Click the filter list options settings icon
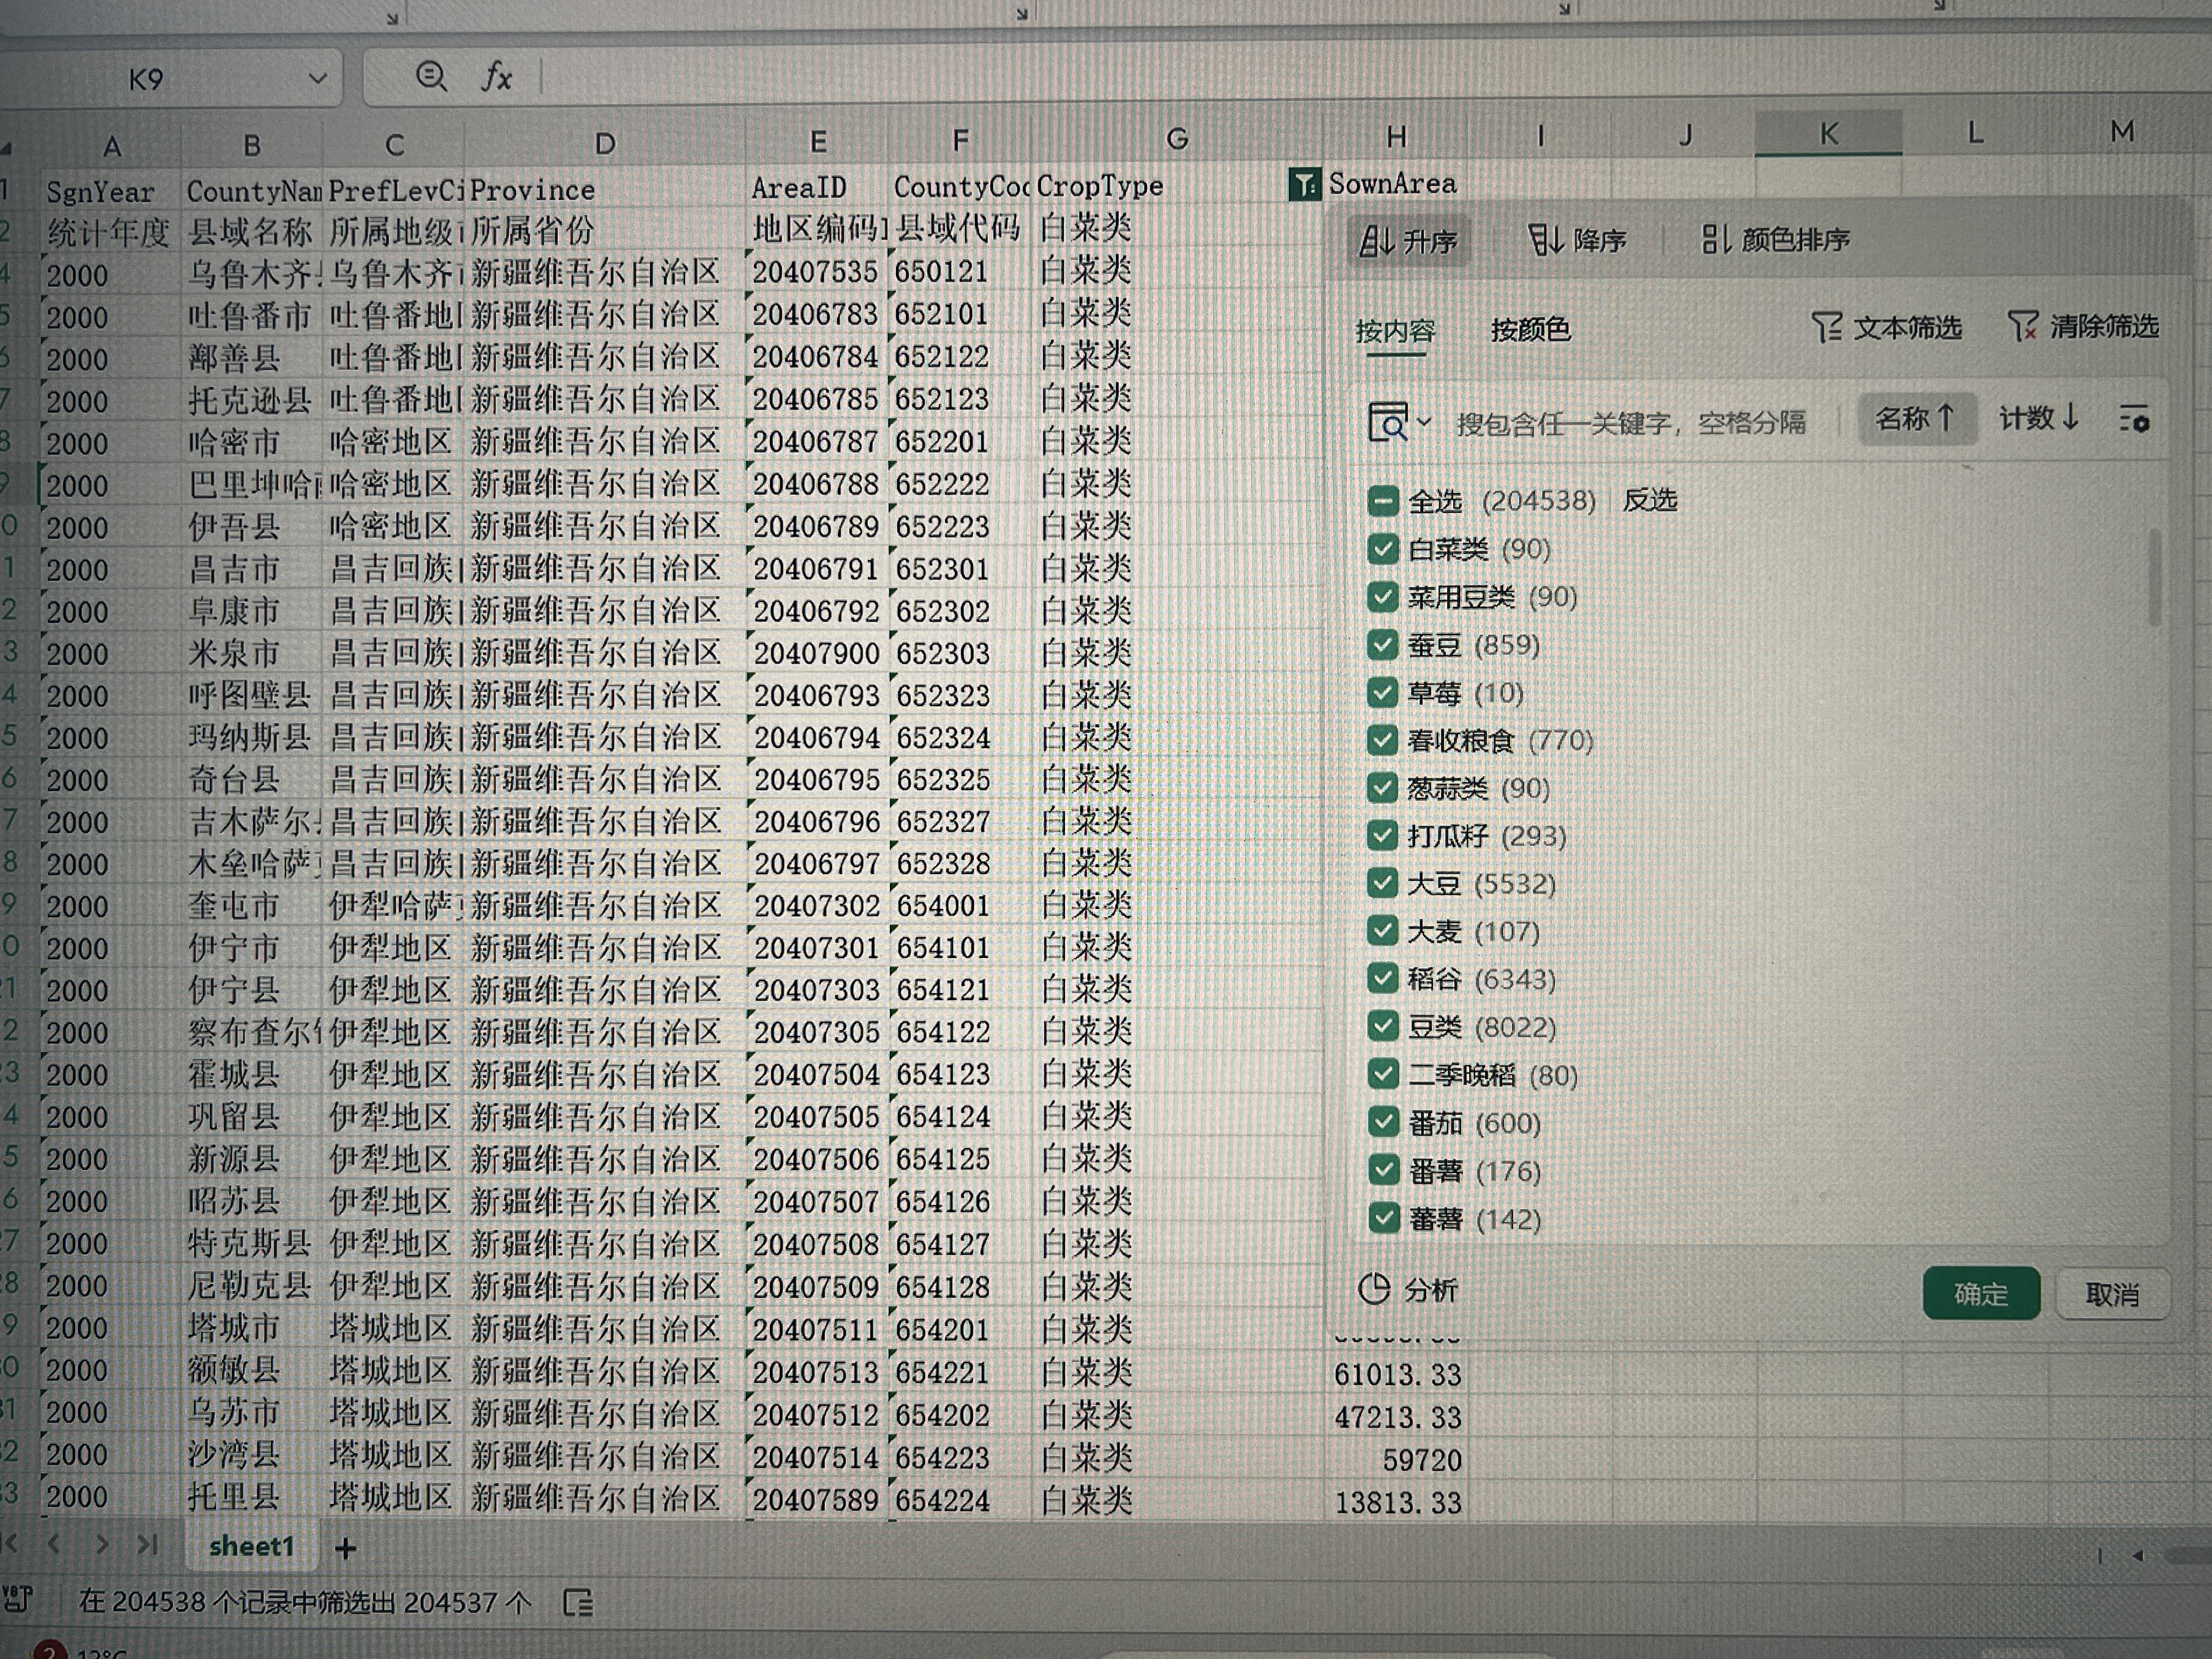This screenshot has width=2212, height=1659. 2133,420
